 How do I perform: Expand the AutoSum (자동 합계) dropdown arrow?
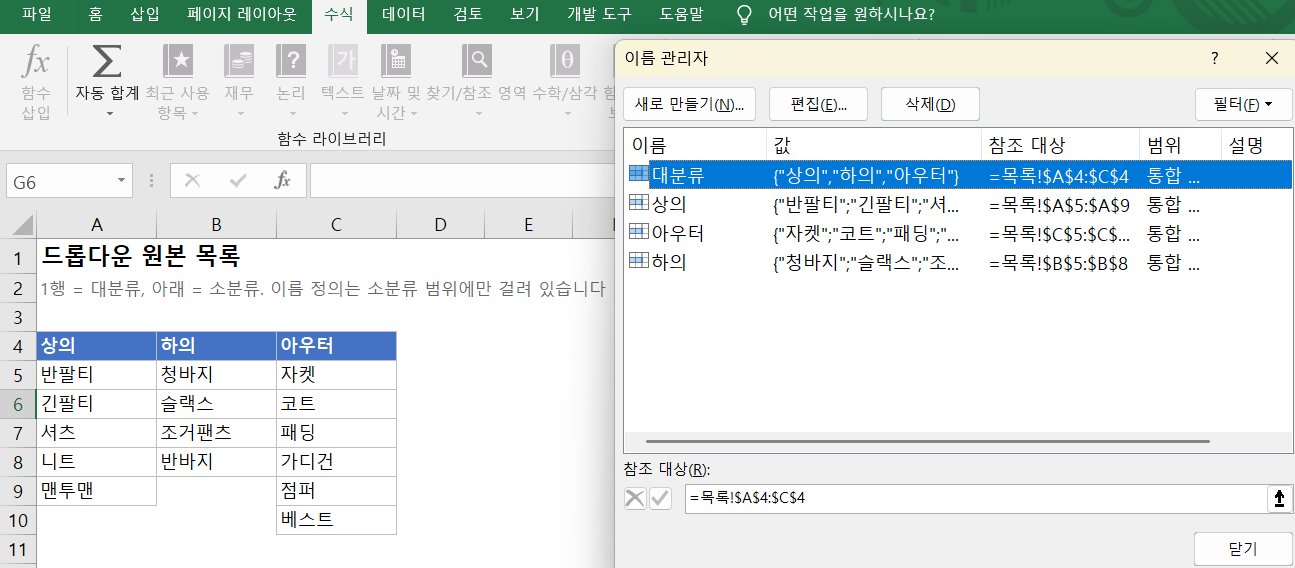[x=109, y=114]
